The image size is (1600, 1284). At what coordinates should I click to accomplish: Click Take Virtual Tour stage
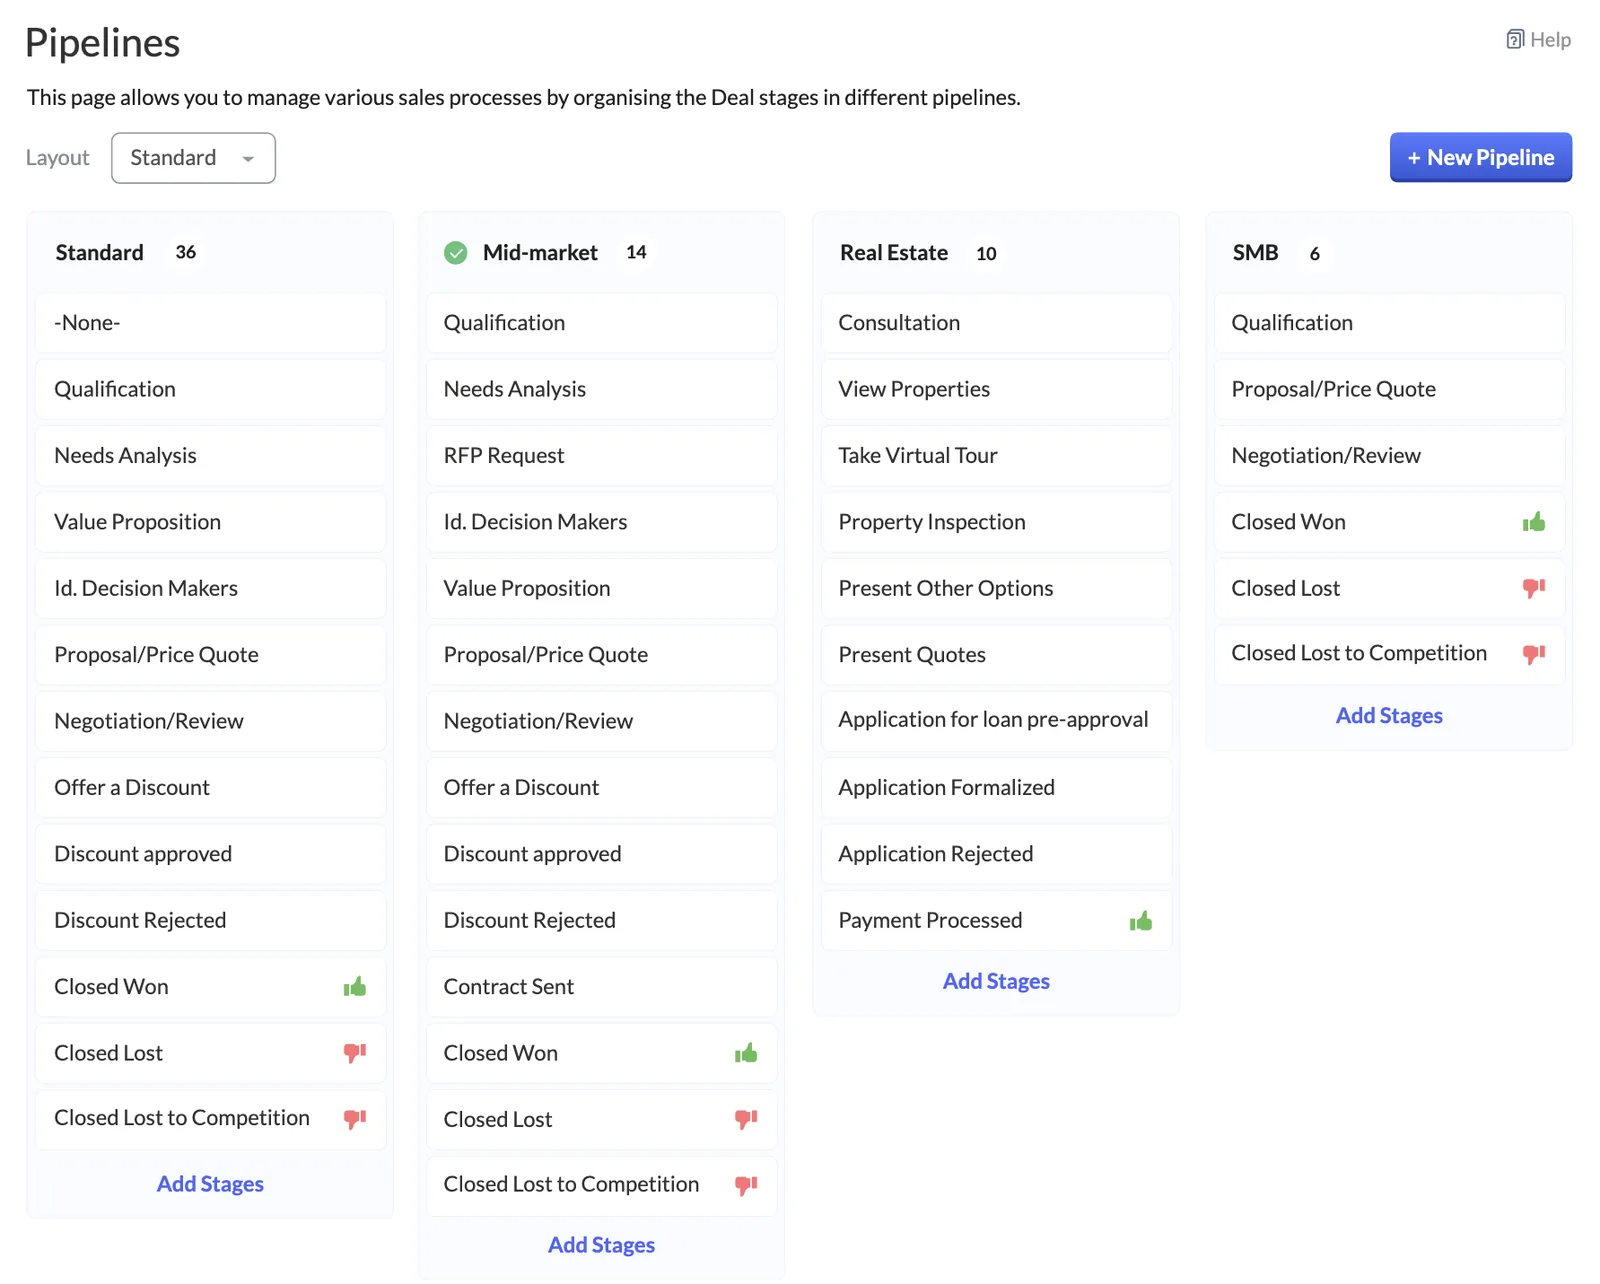[x=996, y=456]
